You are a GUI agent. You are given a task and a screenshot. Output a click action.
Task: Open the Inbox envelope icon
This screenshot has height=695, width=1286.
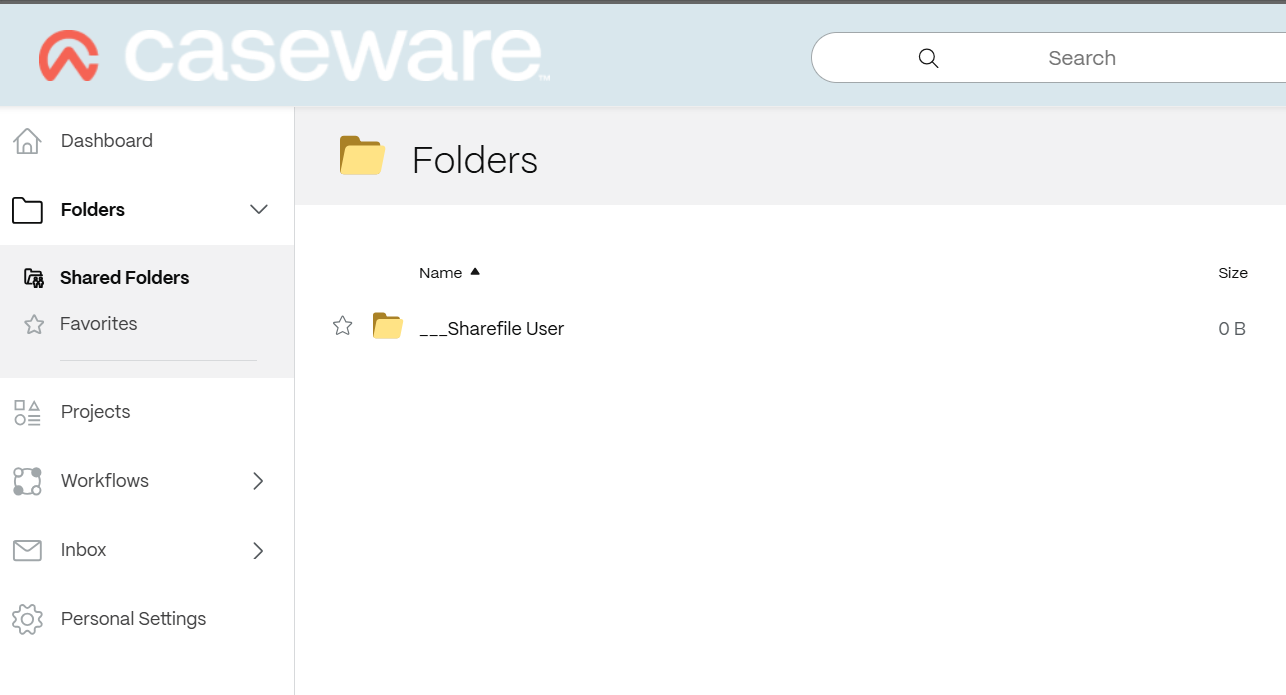click(26, 550)
